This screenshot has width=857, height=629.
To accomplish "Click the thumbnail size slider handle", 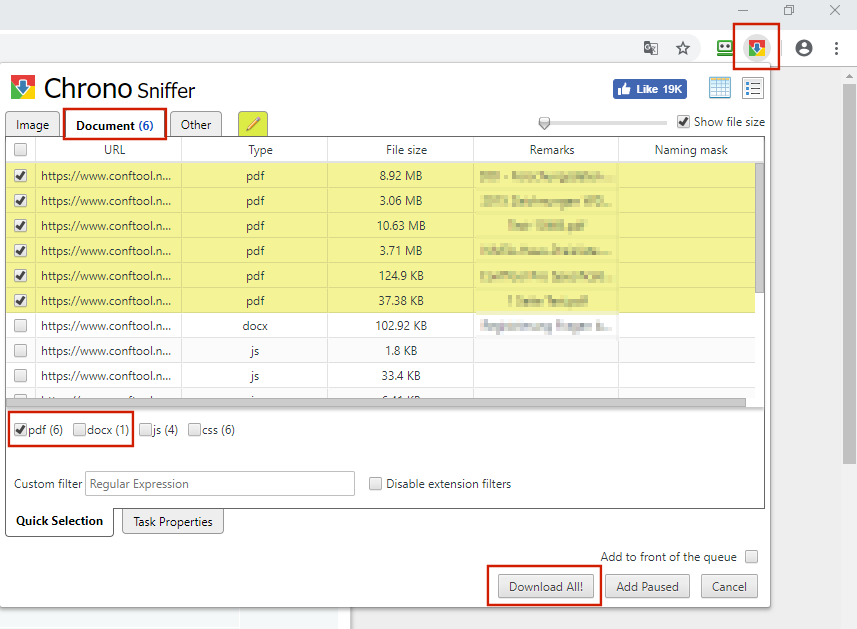I will pos(544,123).
